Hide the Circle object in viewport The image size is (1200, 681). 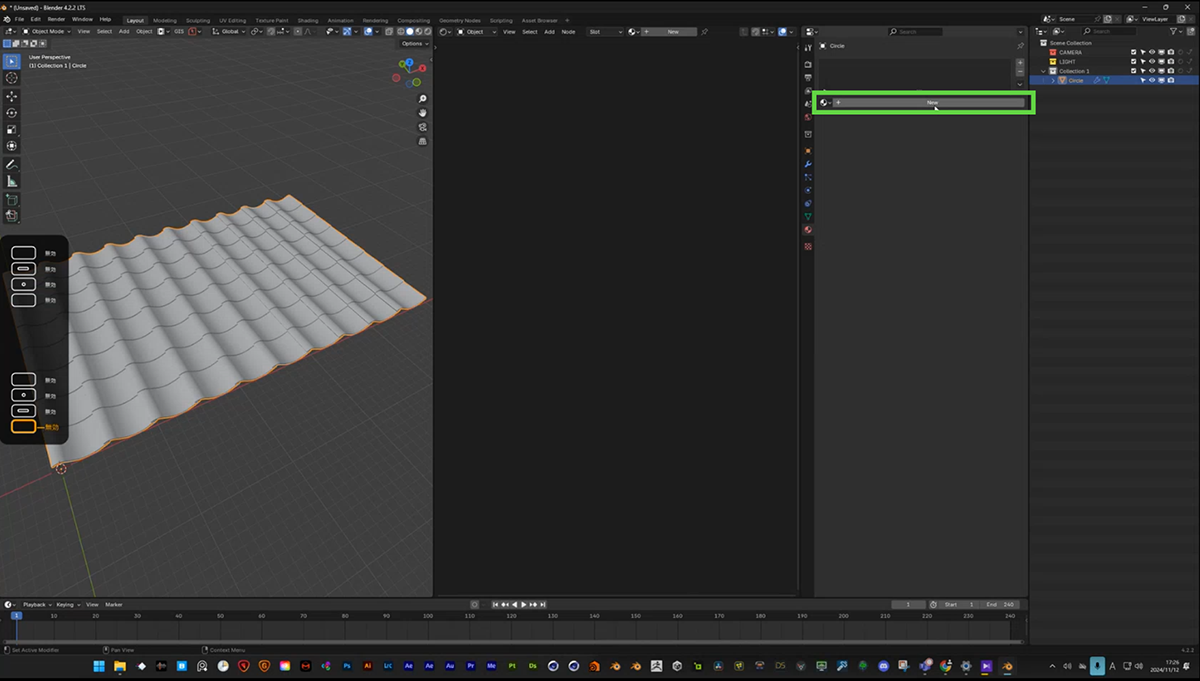point(1152,80)
